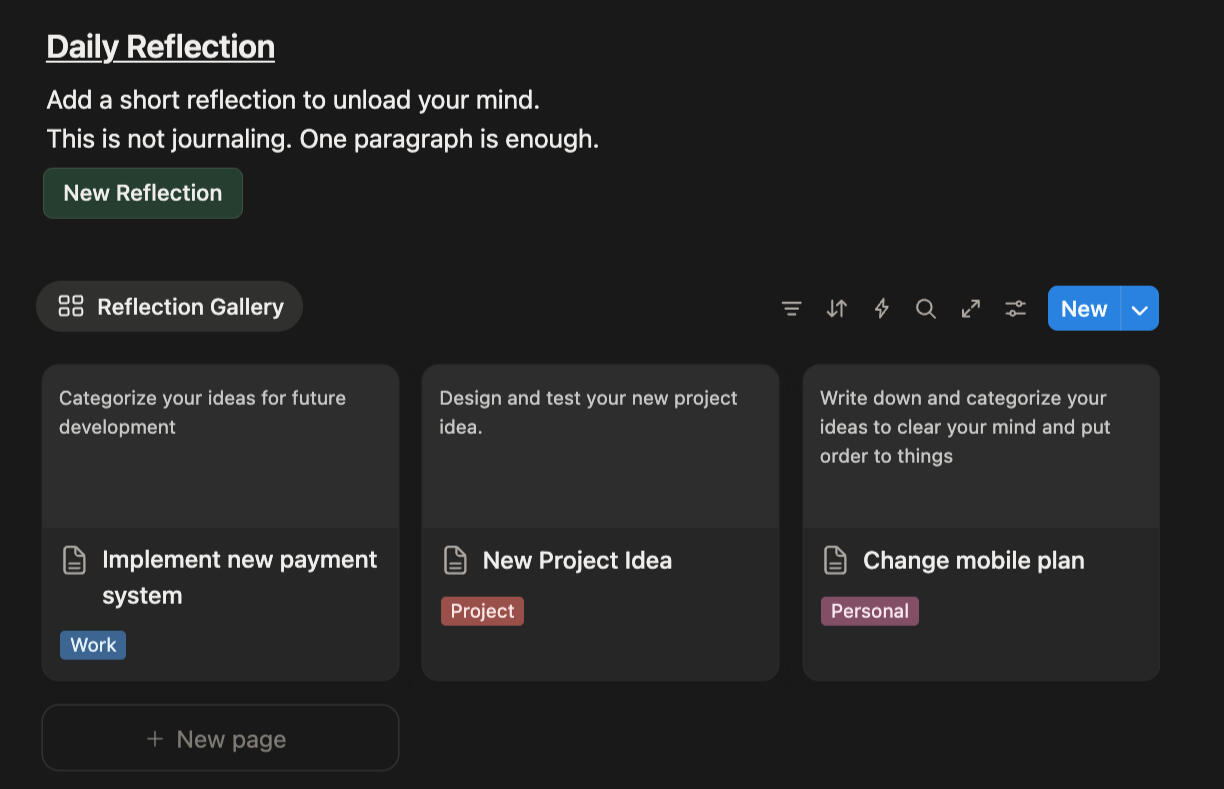This screenshot has height=789, width=1224.
Task: Select the Reflection Gallery view tab
Action: coord(170,307)
